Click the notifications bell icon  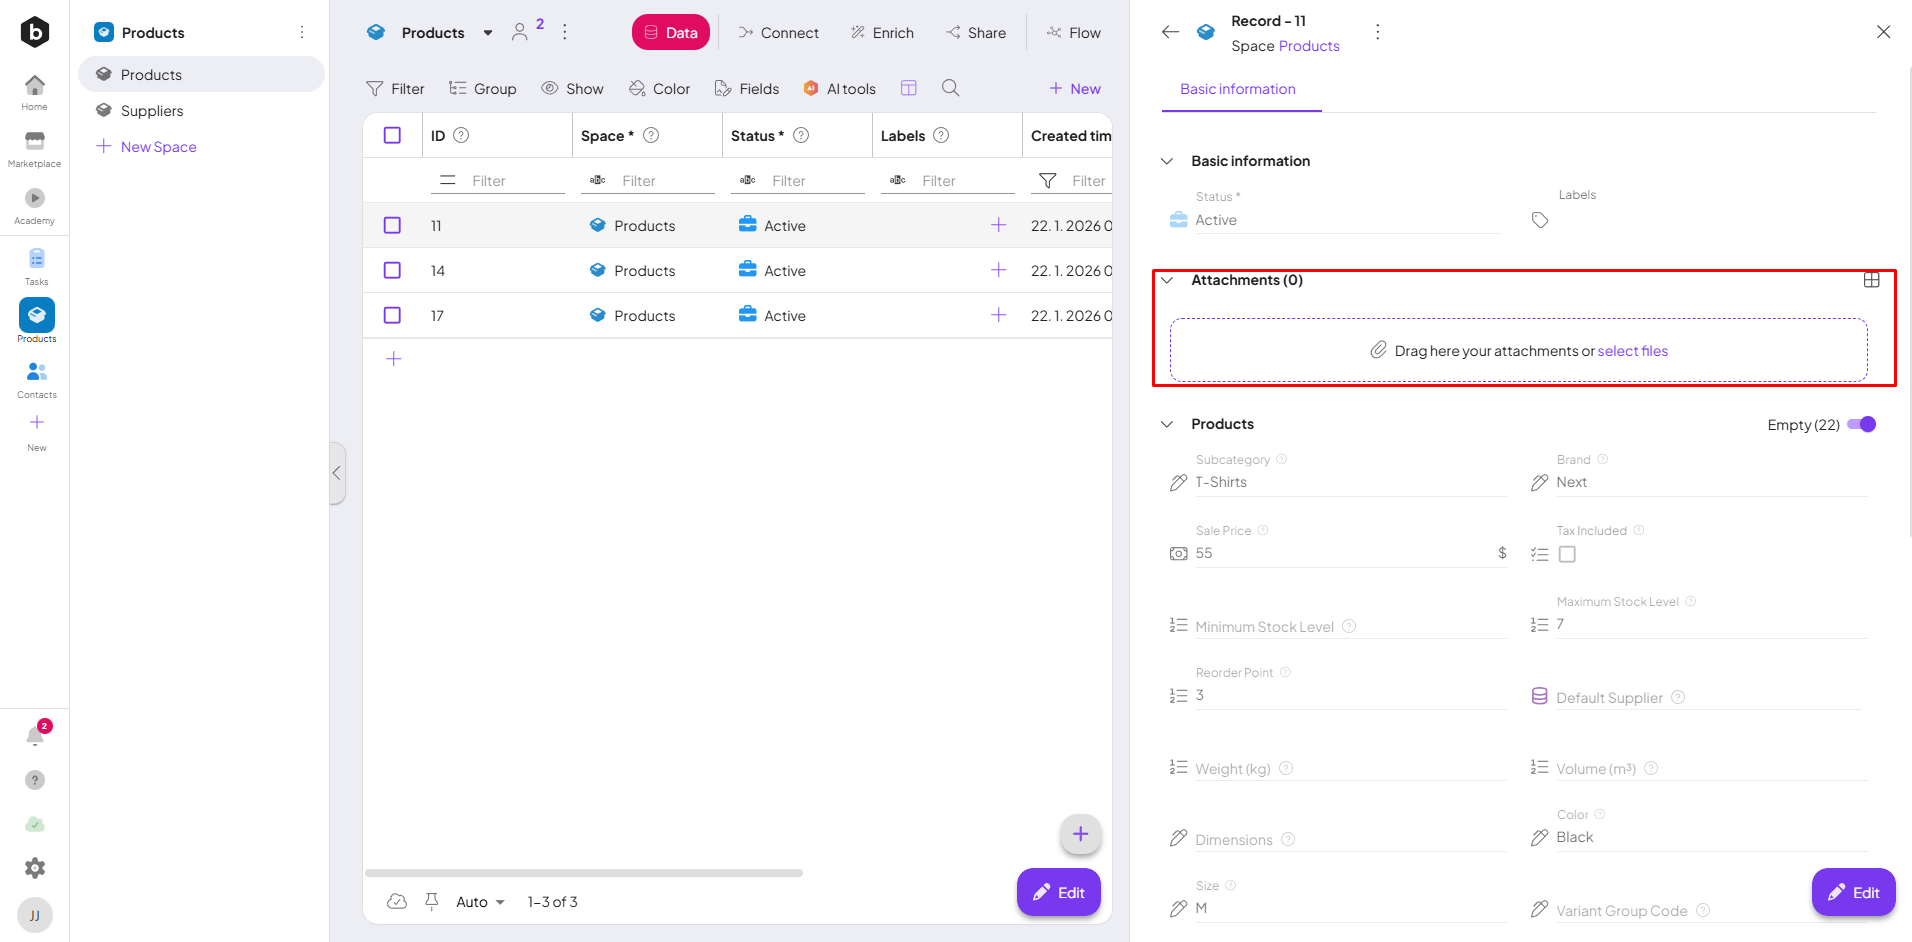[35, 736]
